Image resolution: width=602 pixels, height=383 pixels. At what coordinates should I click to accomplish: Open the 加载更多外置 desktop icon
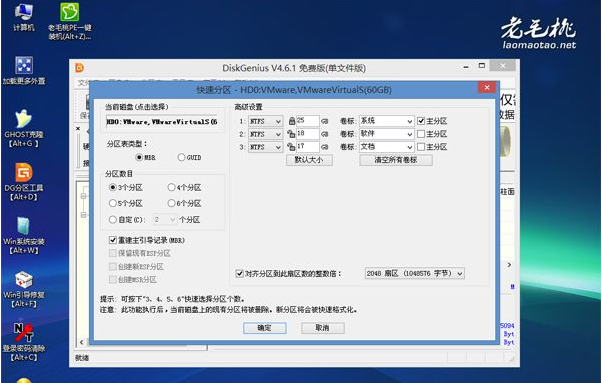click(x=23, y=70)
